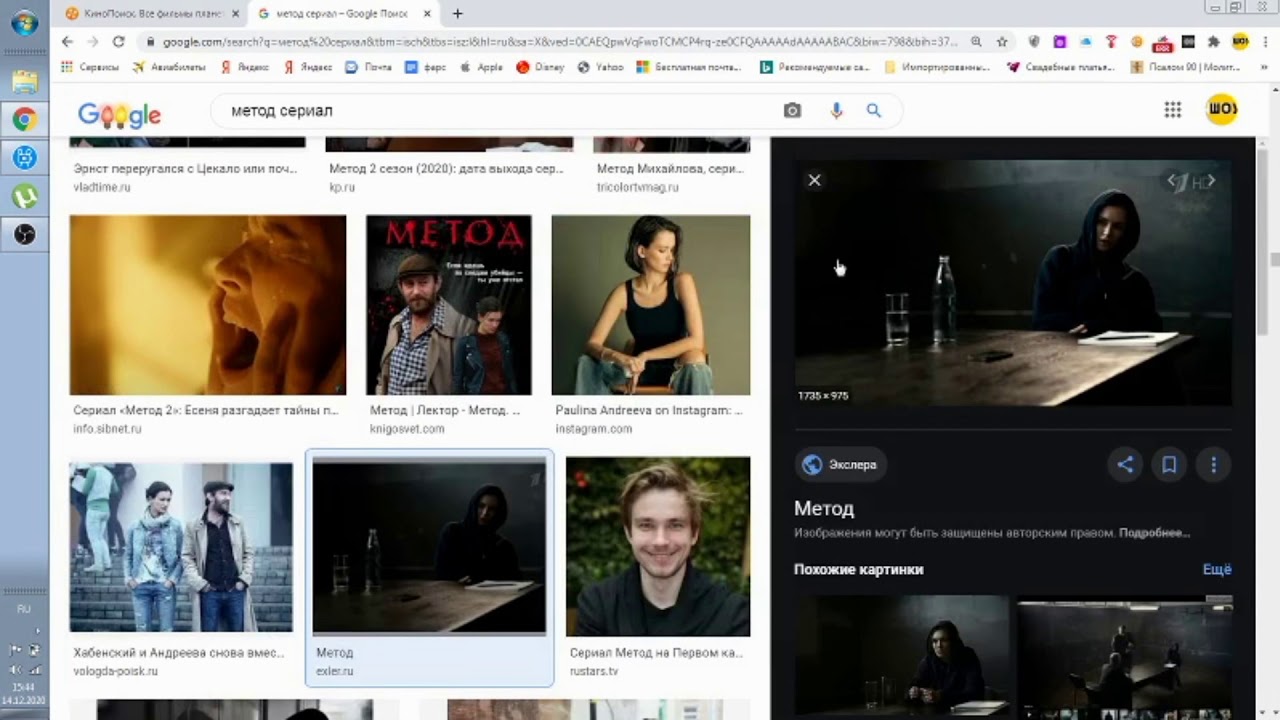Viewport: 1280px width, 720px height.
Task: Reload the current page
Action: (118, 42)
